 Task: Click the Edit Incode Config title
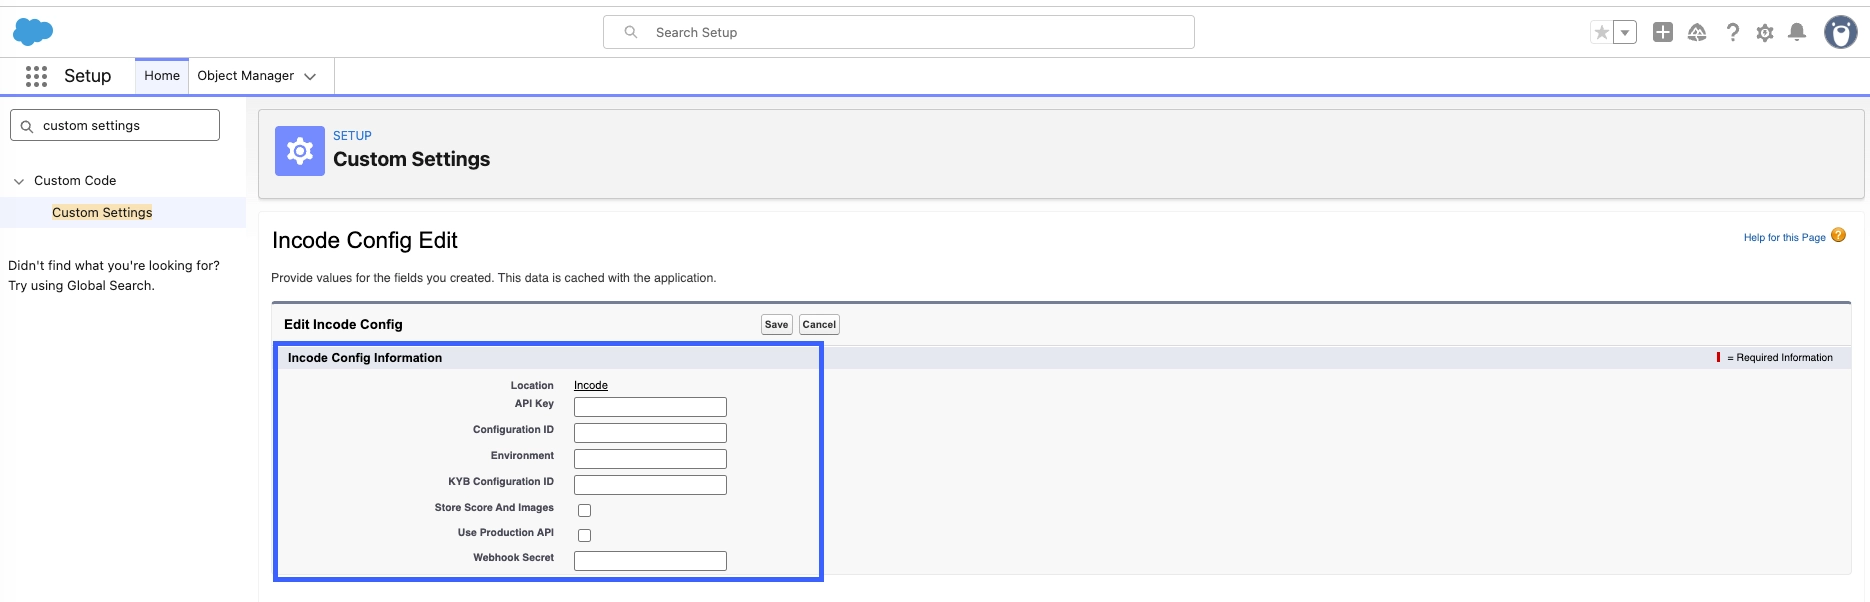343,325
